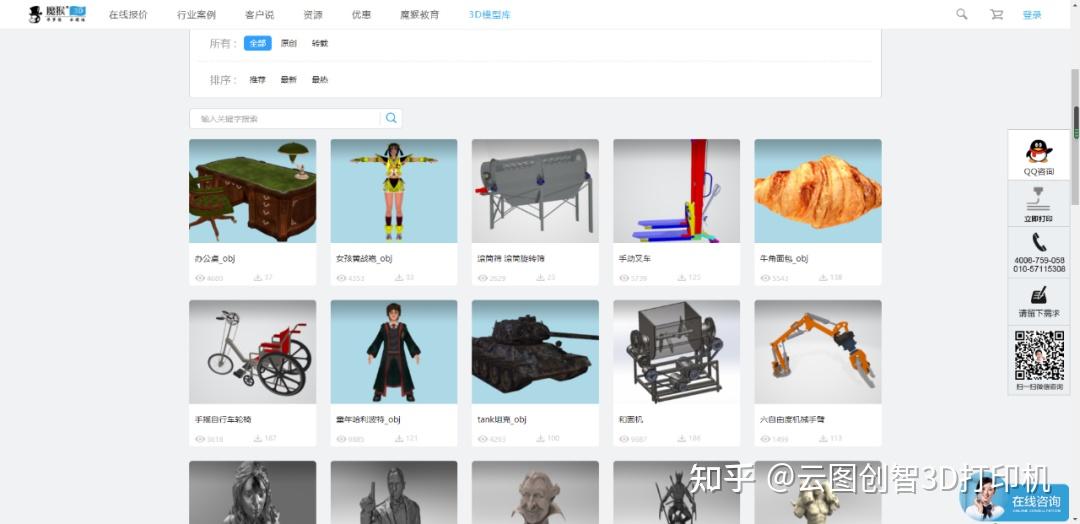1080x524 pixels.
Task: Go to the 客户说 page
Action: point(259,14)
